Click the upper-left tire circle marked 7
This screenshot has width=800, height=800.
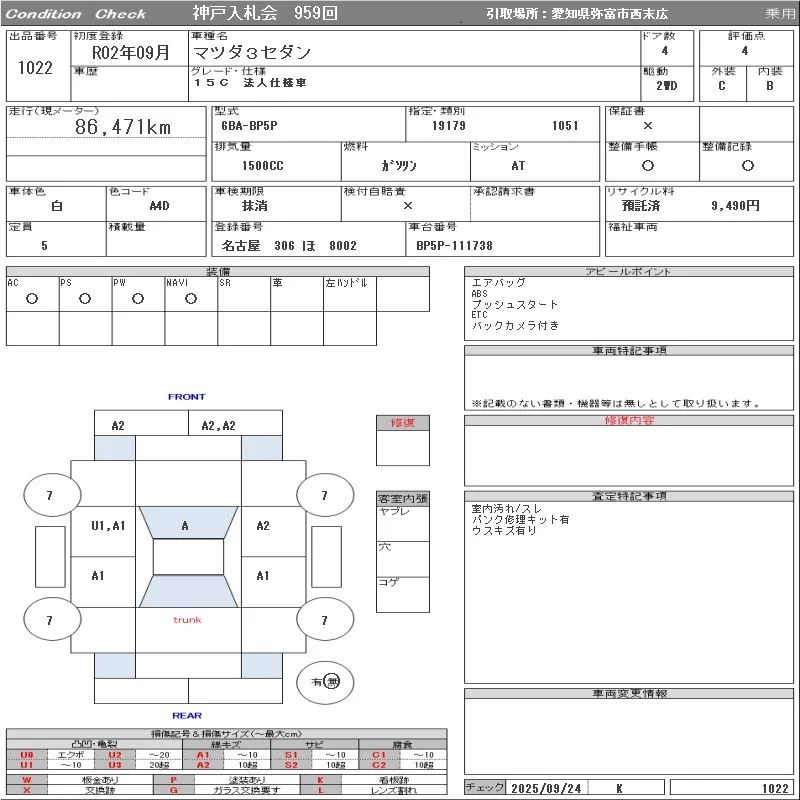click(x=50, y=495)
